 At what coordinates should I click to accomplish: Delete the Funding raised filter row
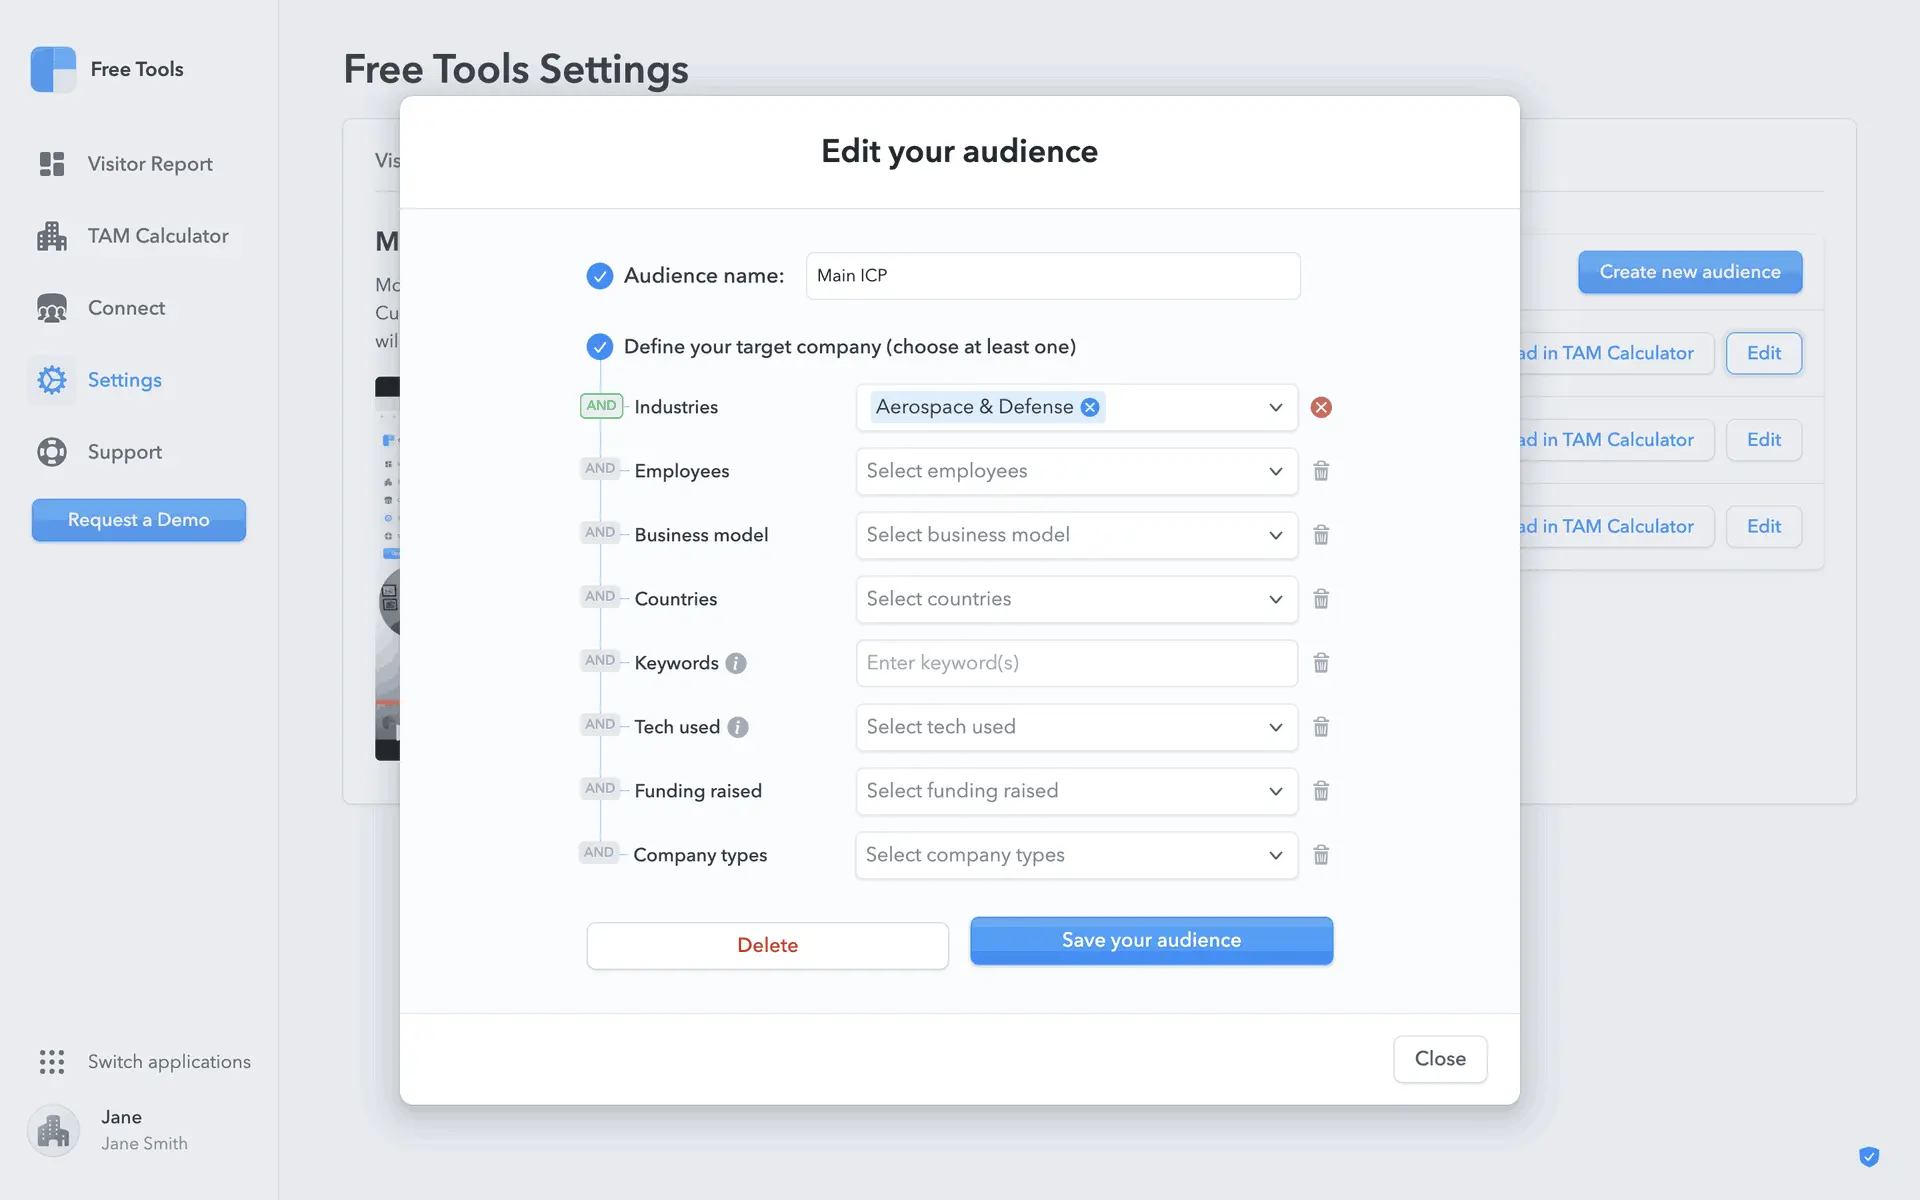tap(1321, 791)
